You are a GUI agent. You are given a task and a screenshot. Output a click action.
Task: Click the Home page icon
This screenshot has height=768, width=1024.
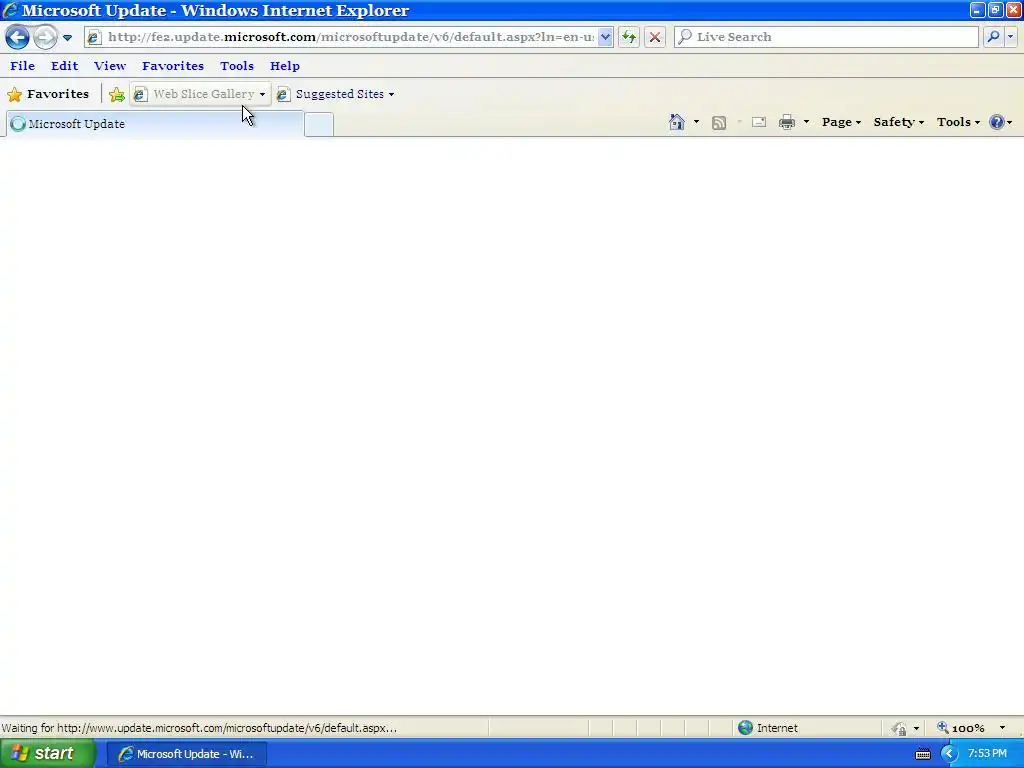[677, 122]
